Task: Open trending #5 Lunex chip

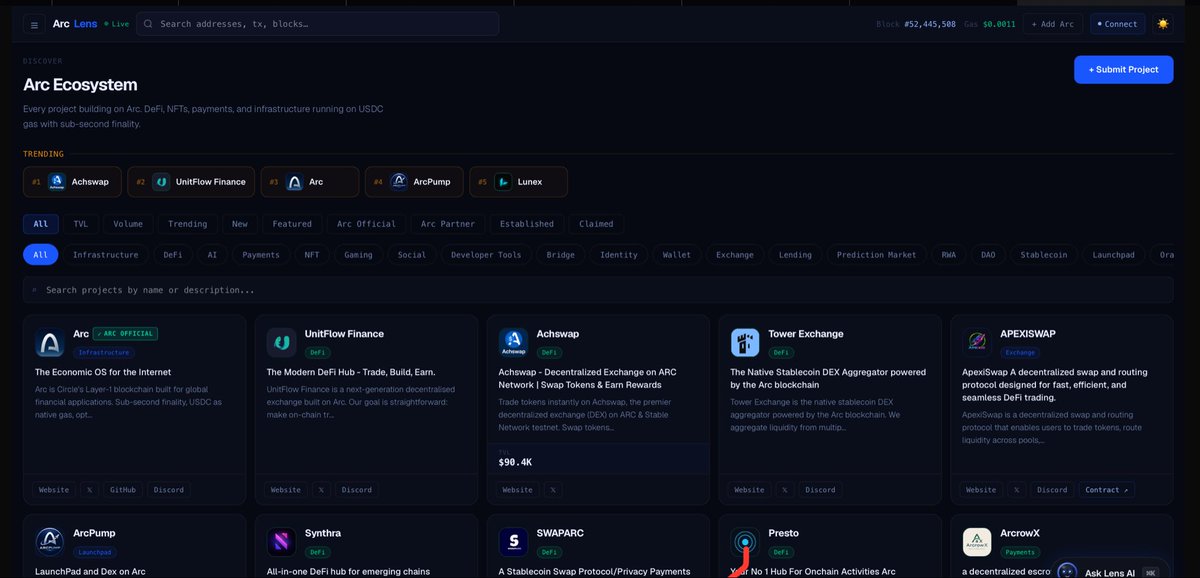Action: 518,182
